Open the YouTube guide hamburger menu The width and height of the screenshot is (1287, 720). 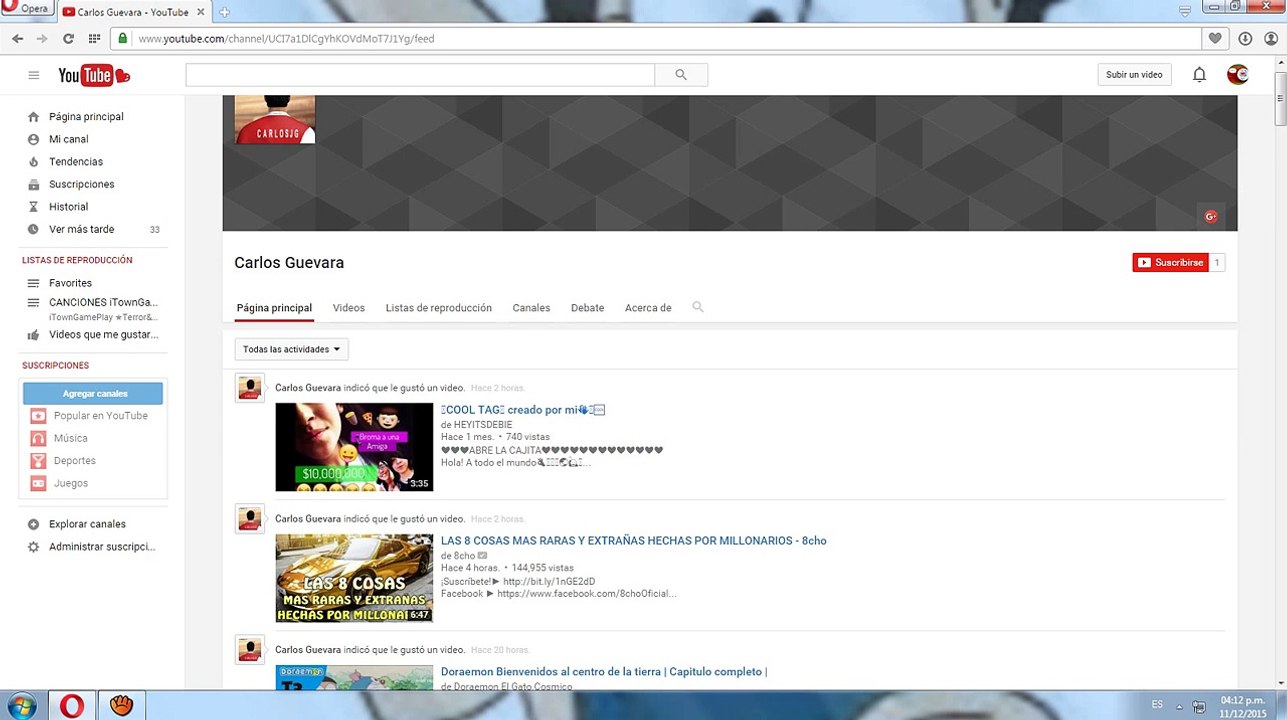pyautogui.click(x=33, y=75)
